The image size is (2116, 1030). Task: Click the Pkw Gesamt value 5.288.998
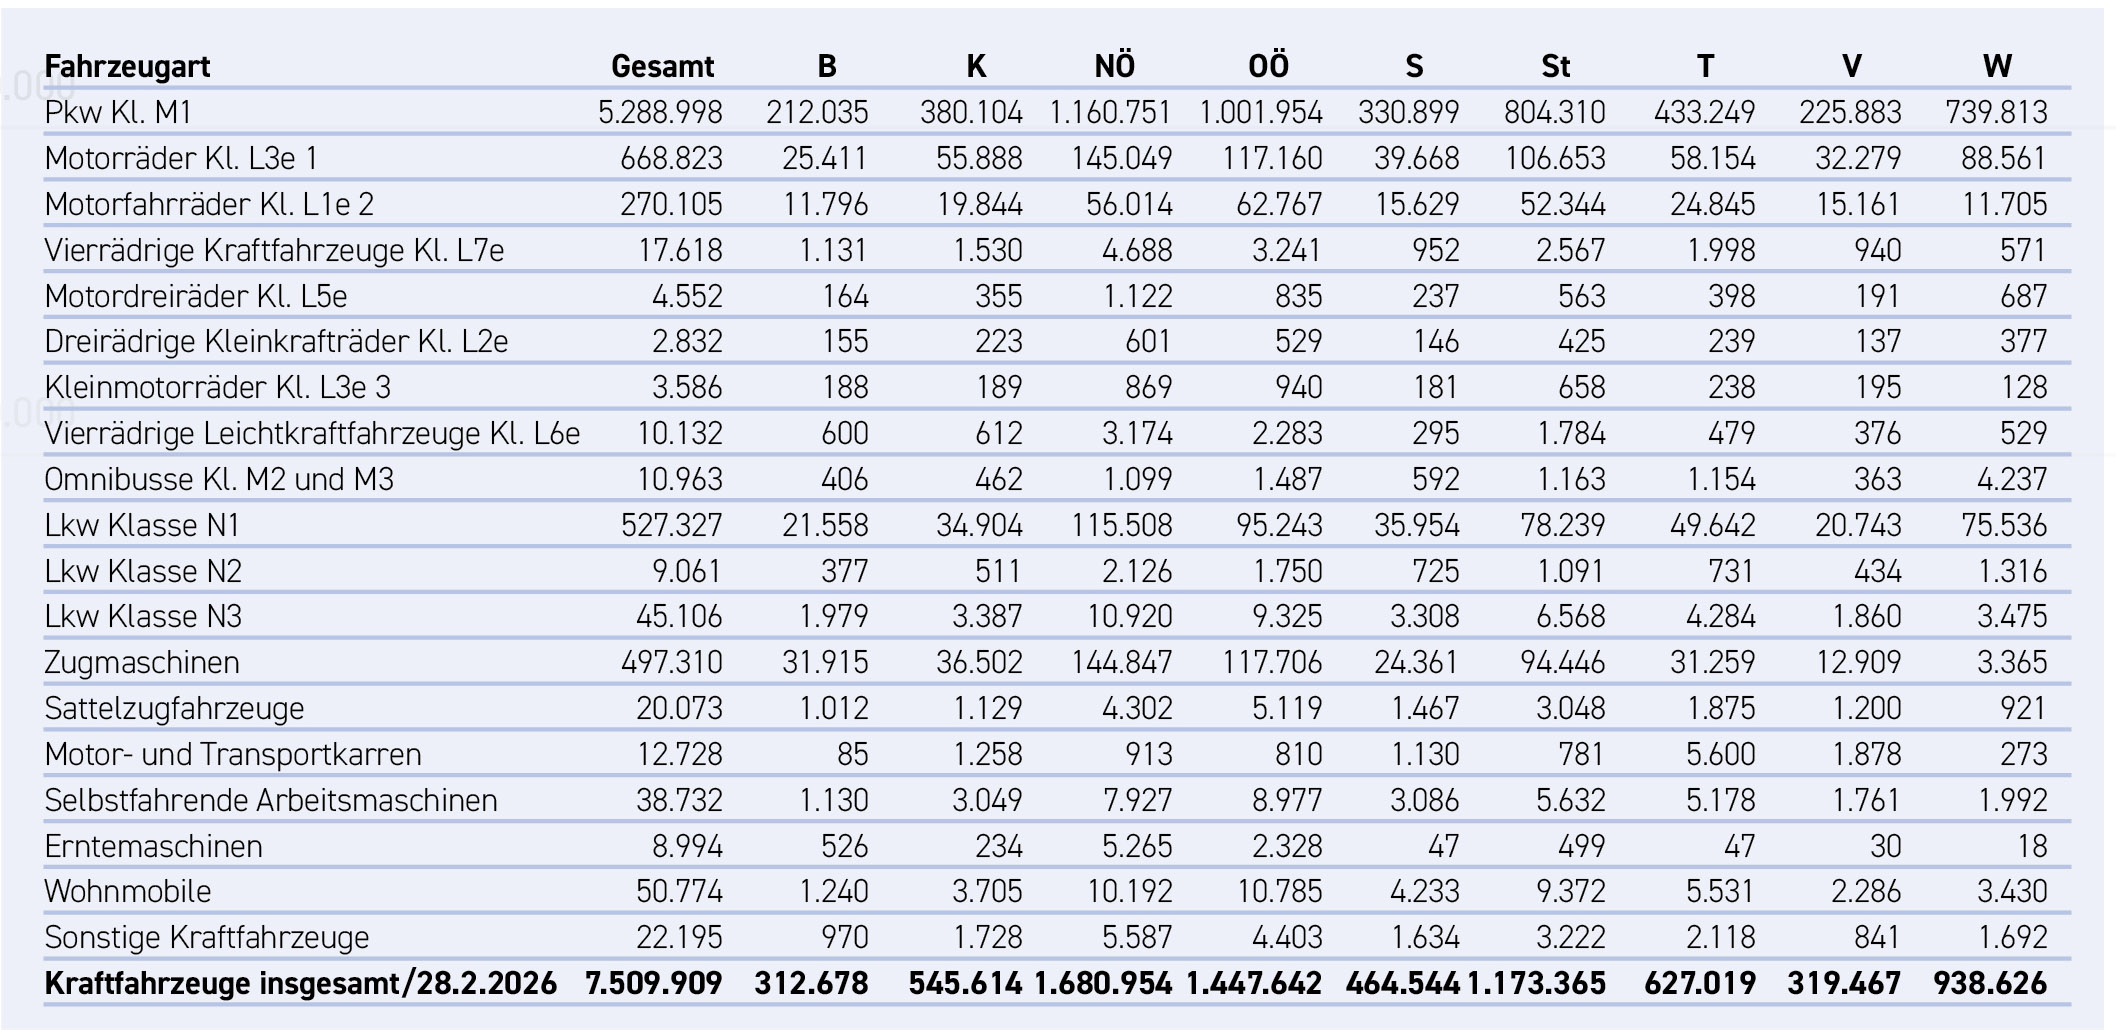click(660, 112)
